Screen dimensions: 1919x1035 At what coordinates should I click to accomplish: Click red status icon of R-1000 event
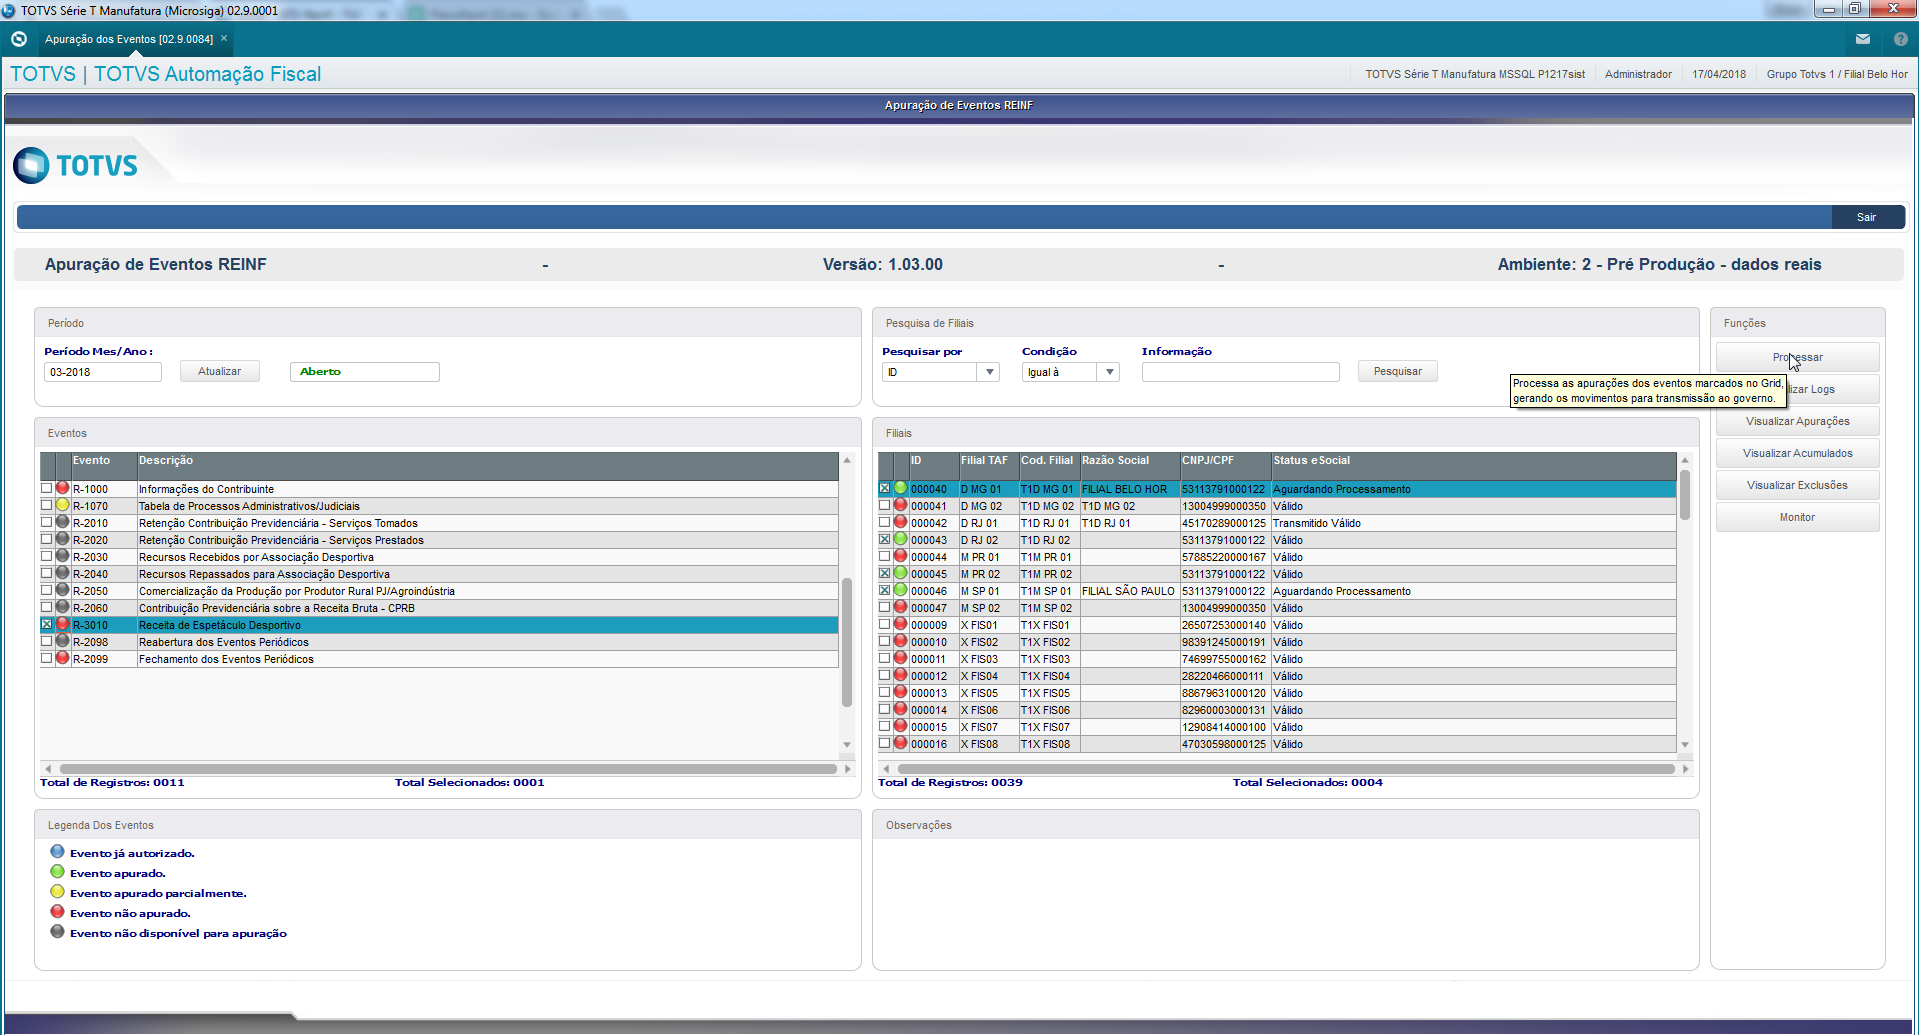62,488
